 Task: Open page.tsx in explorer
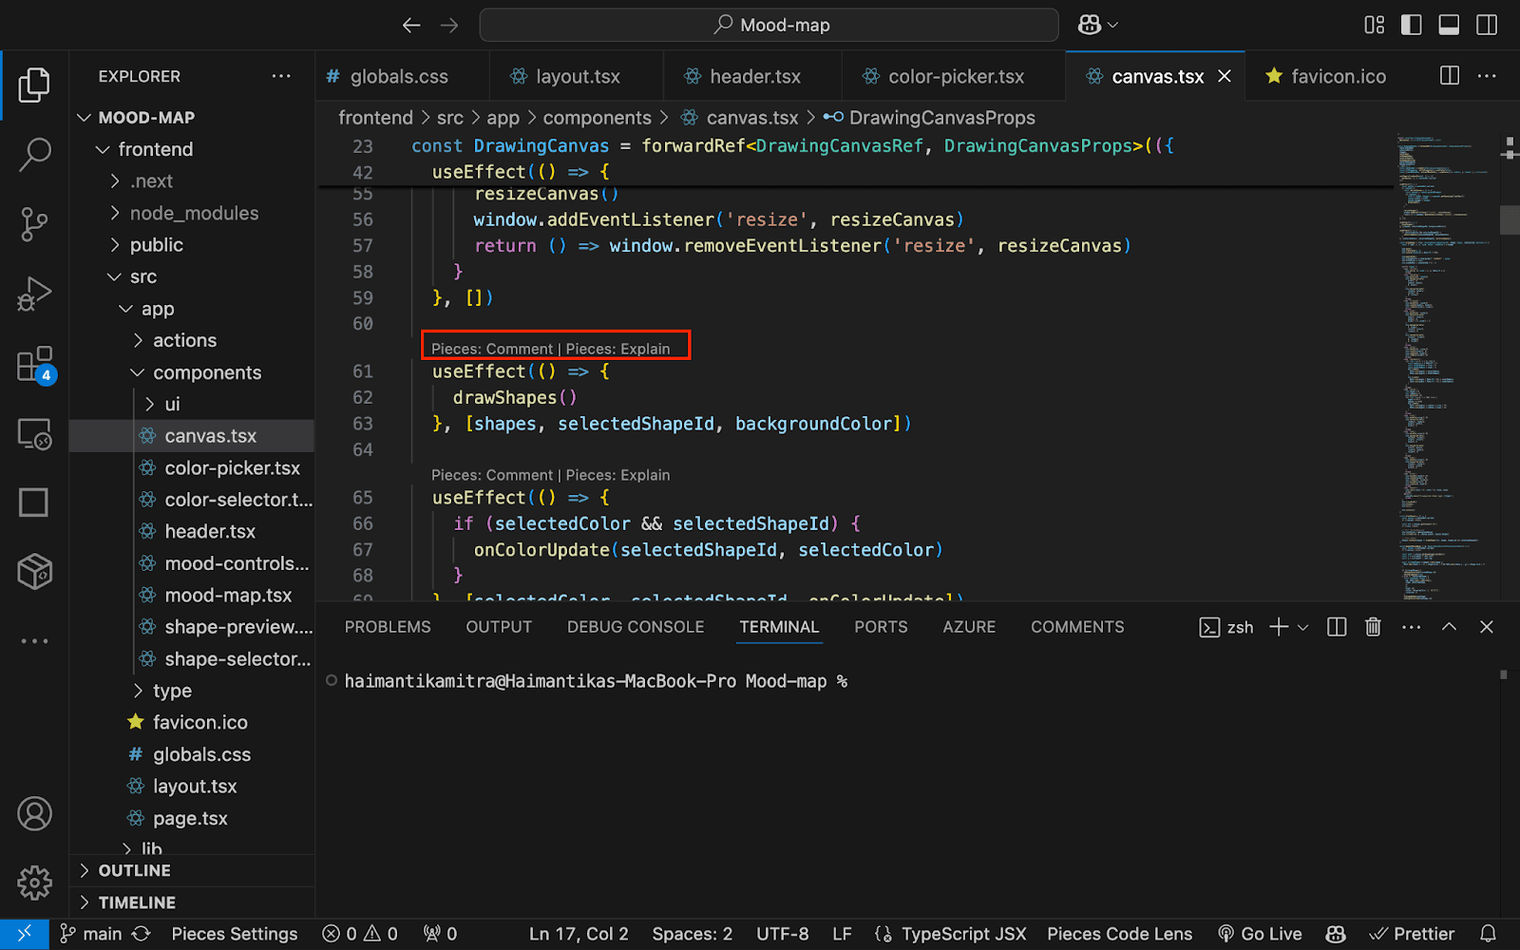pos(192,818)
